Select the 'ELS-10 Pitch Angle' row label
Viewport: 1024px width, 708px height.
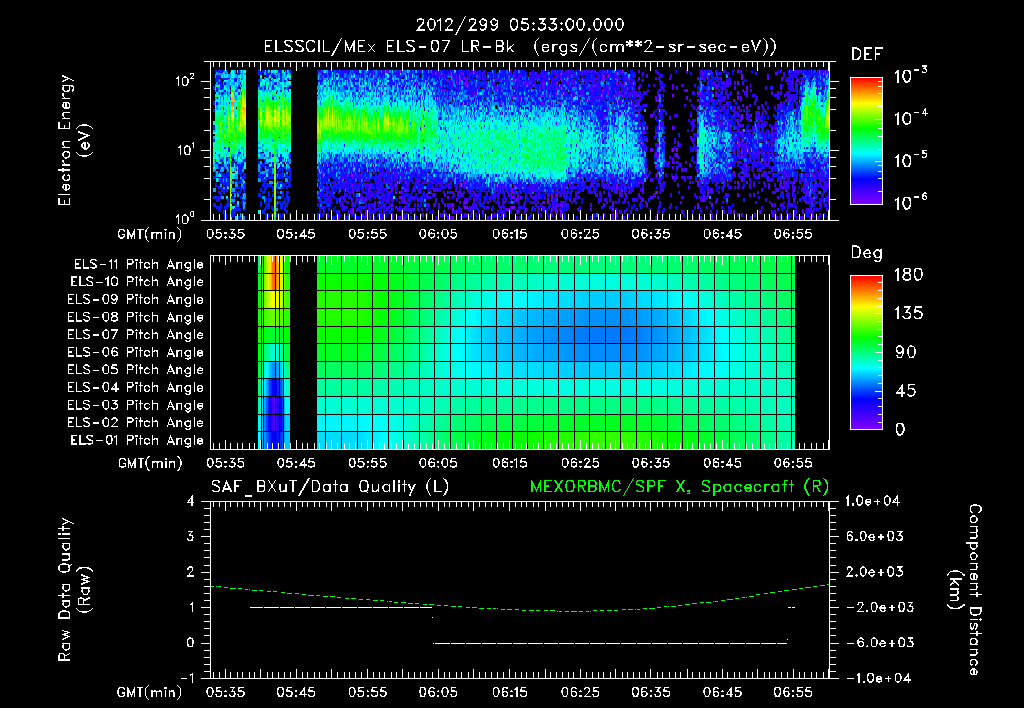(x=137, y=282)
